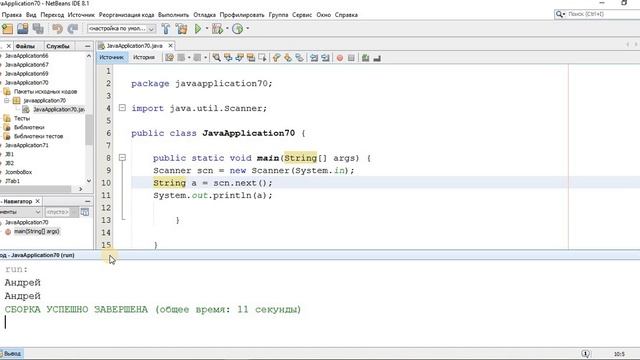
Task: Click the Redo arrow icon
Action: (x=73, y=29)
